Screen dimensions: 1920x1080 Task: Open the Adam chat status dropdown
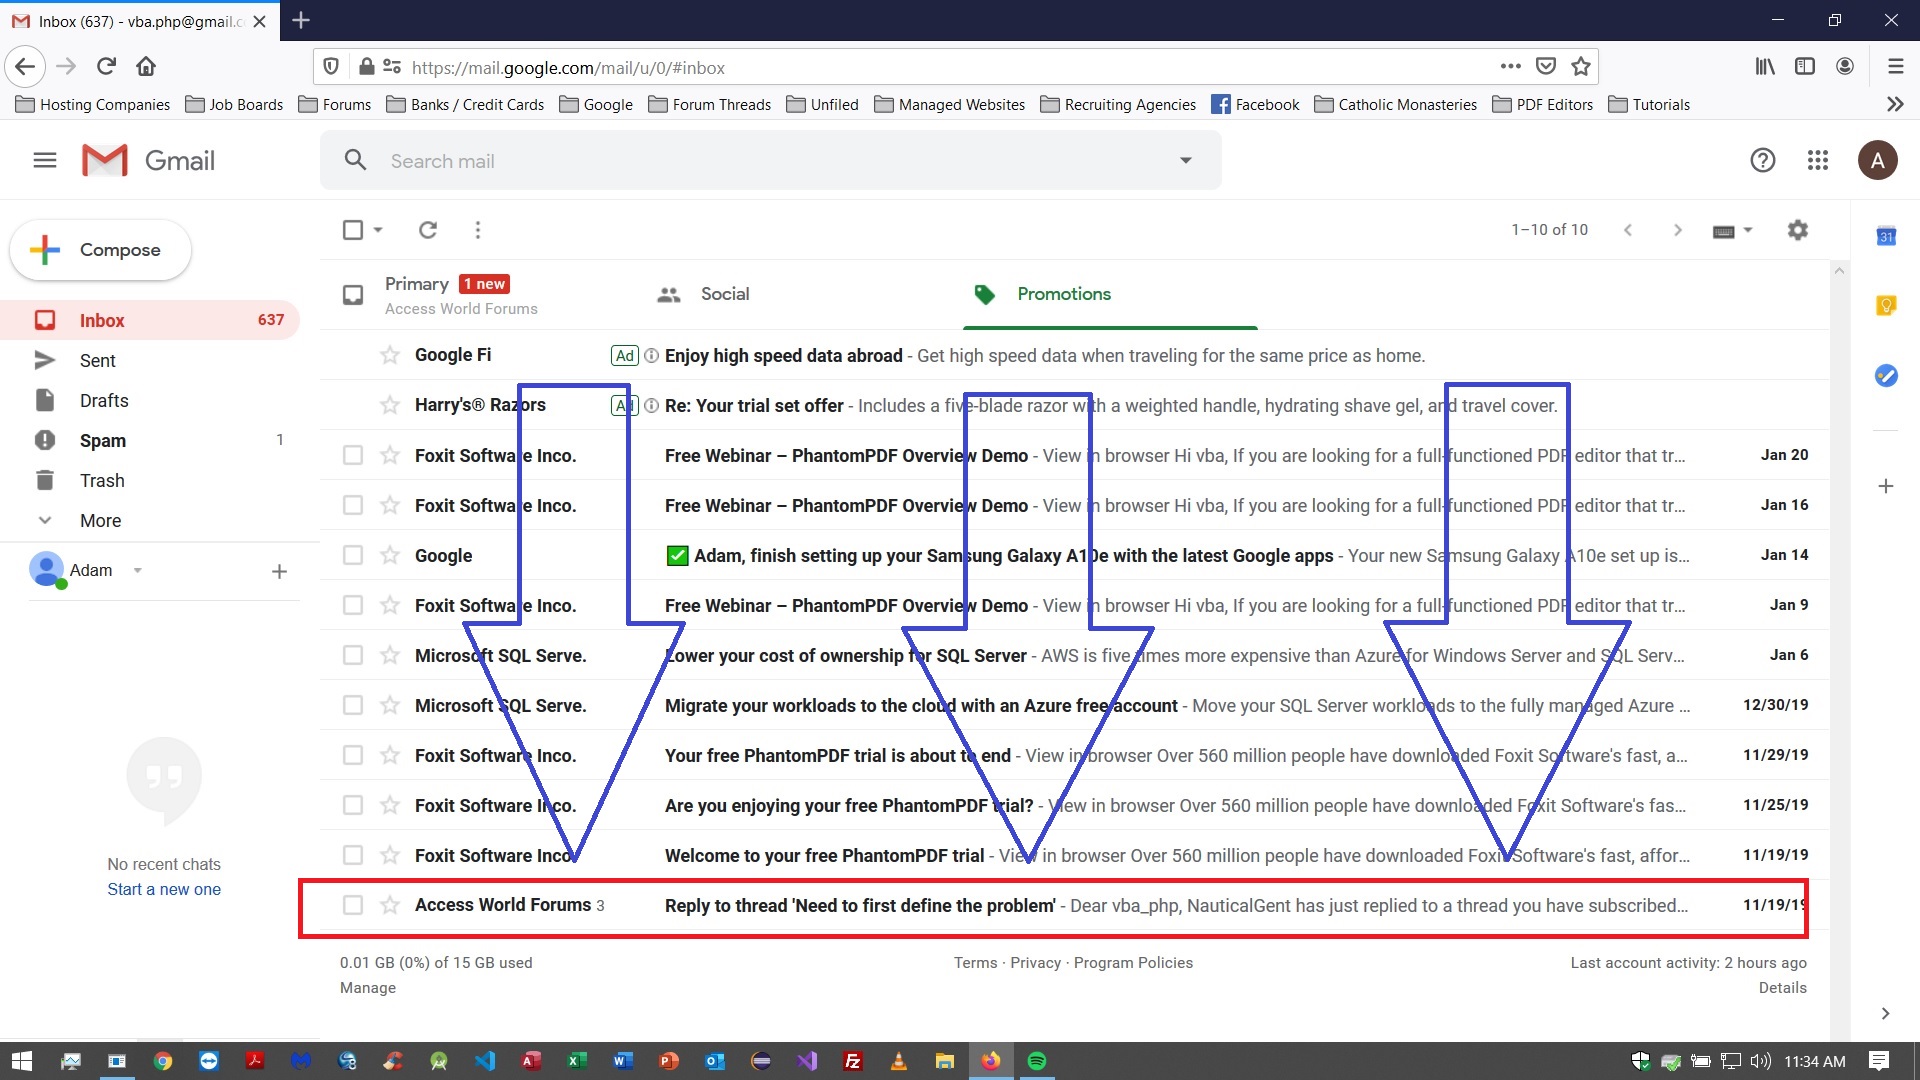138,571
